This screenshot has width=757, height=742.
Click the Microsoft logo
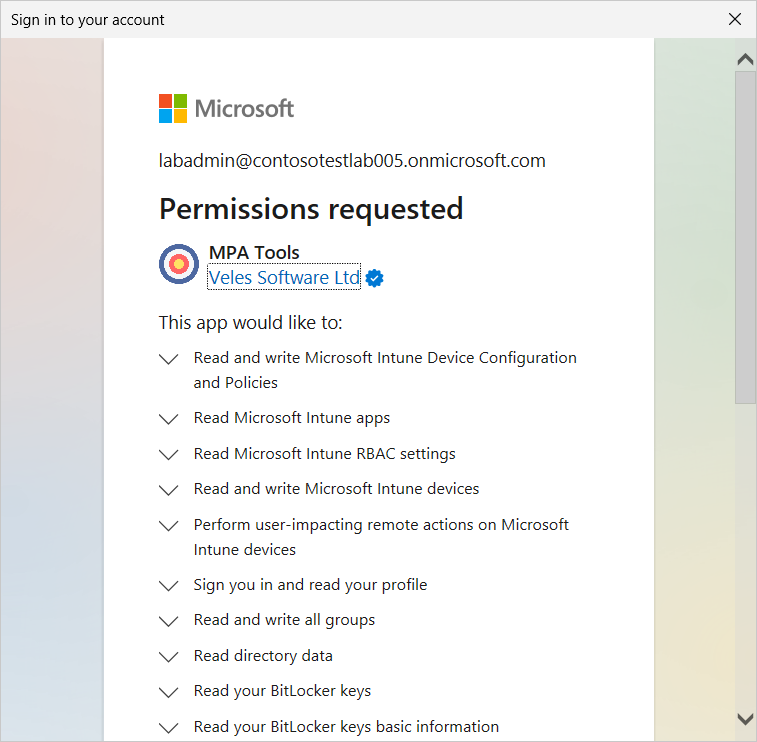[x=226, y=109]
